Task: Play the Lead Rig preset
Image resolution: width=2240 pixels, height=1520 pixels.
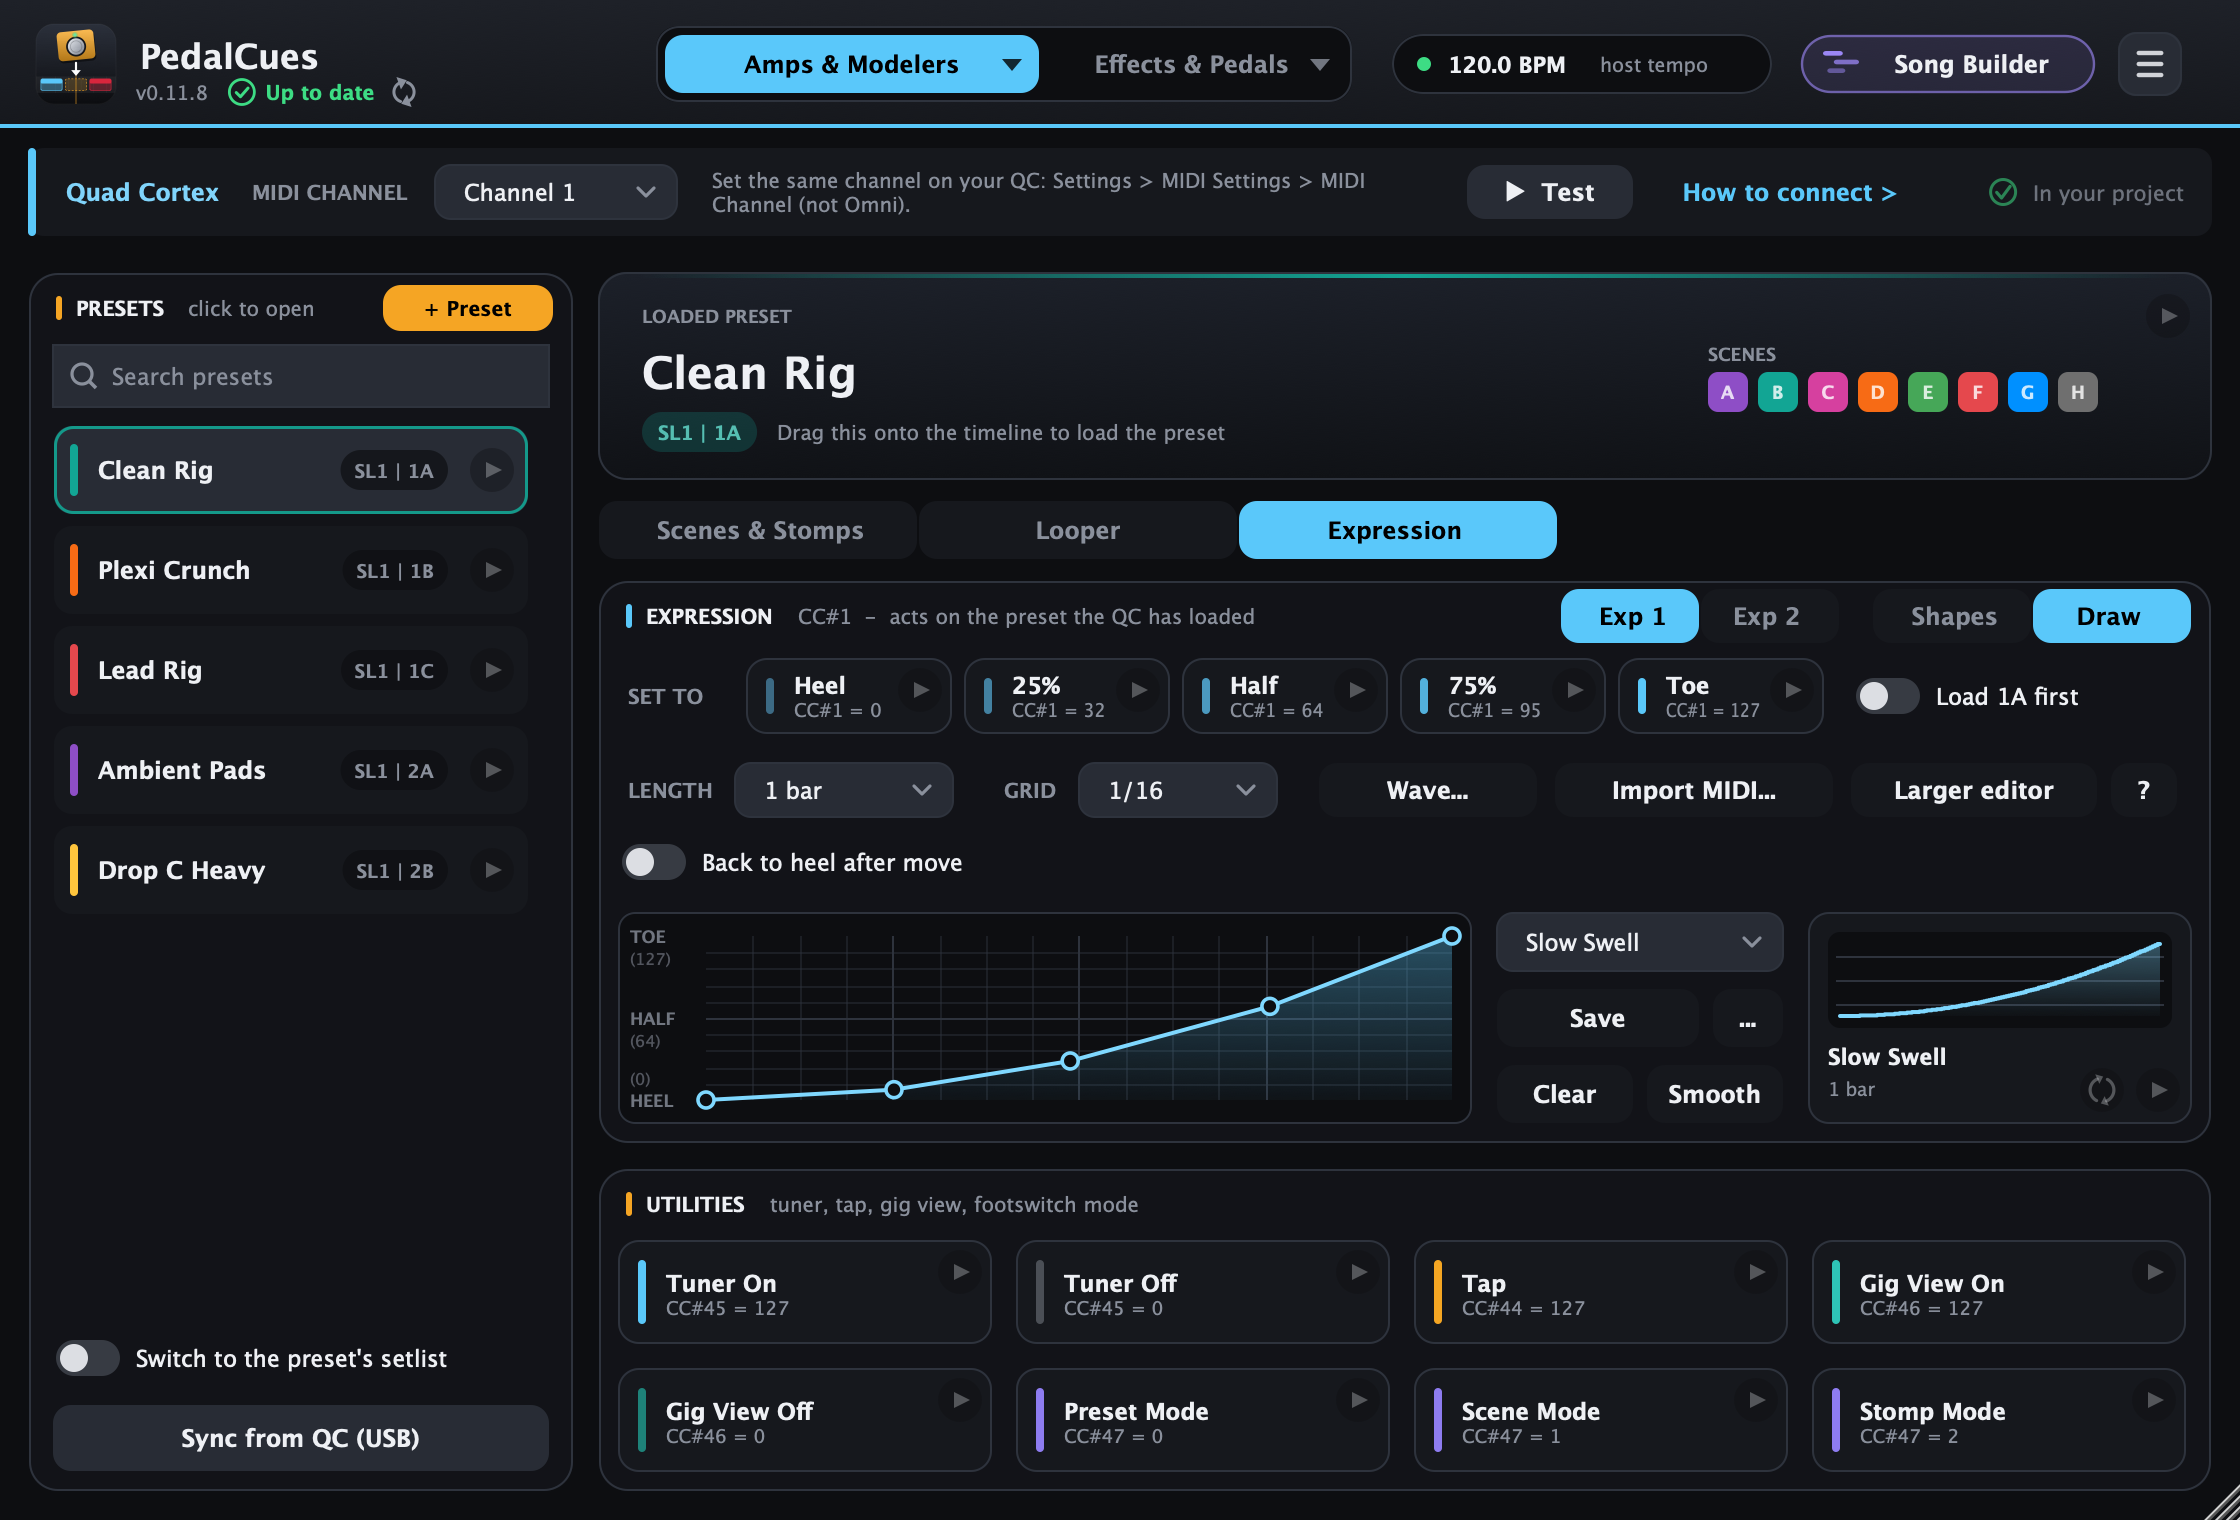Action: [x=492, y=670]
